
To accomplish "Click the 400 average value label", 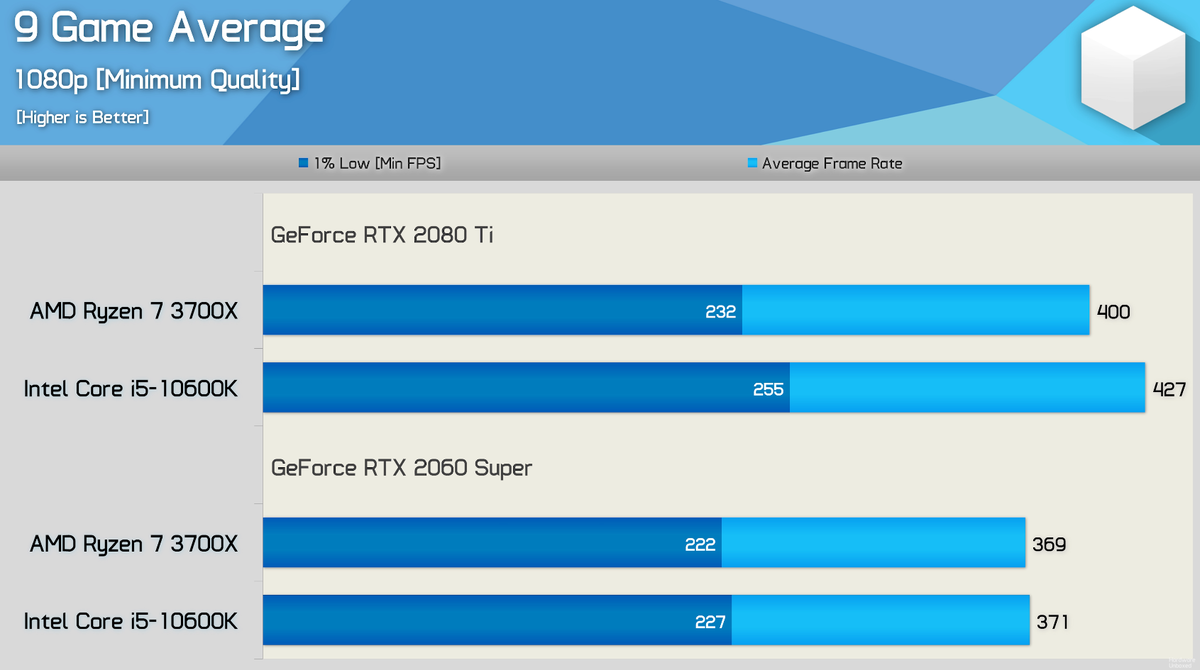I will 1113,312.
